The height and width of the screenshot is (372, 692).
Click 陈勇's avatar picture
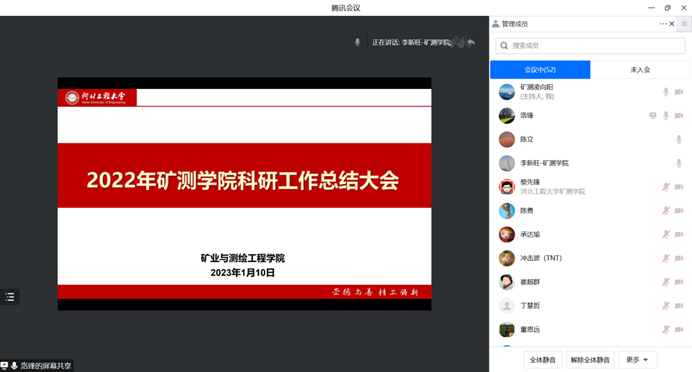(507, 211)
